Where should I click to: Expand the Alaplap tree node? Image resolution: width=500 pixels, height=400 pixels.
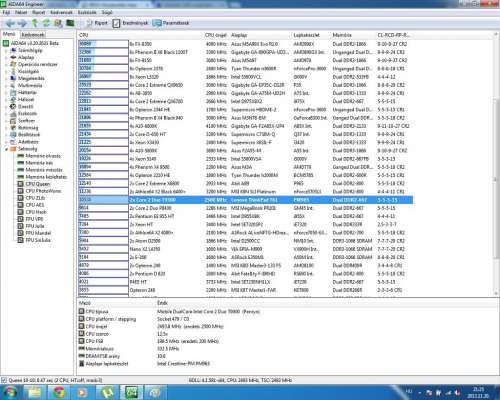click(x=6, y=57)
